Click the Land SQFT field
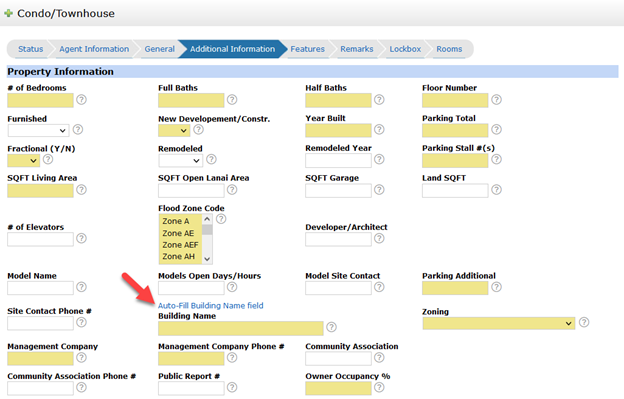 click(455, 191)
